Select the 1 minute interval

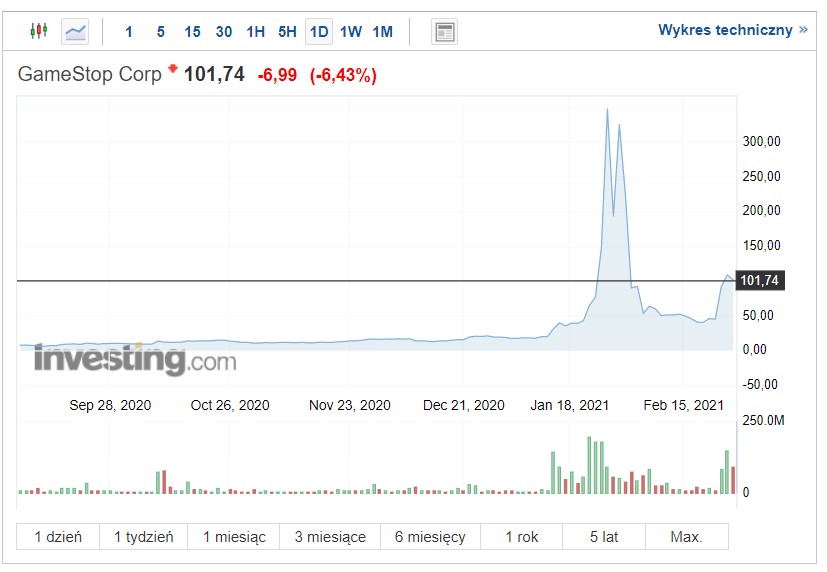(x=129, y=32)
